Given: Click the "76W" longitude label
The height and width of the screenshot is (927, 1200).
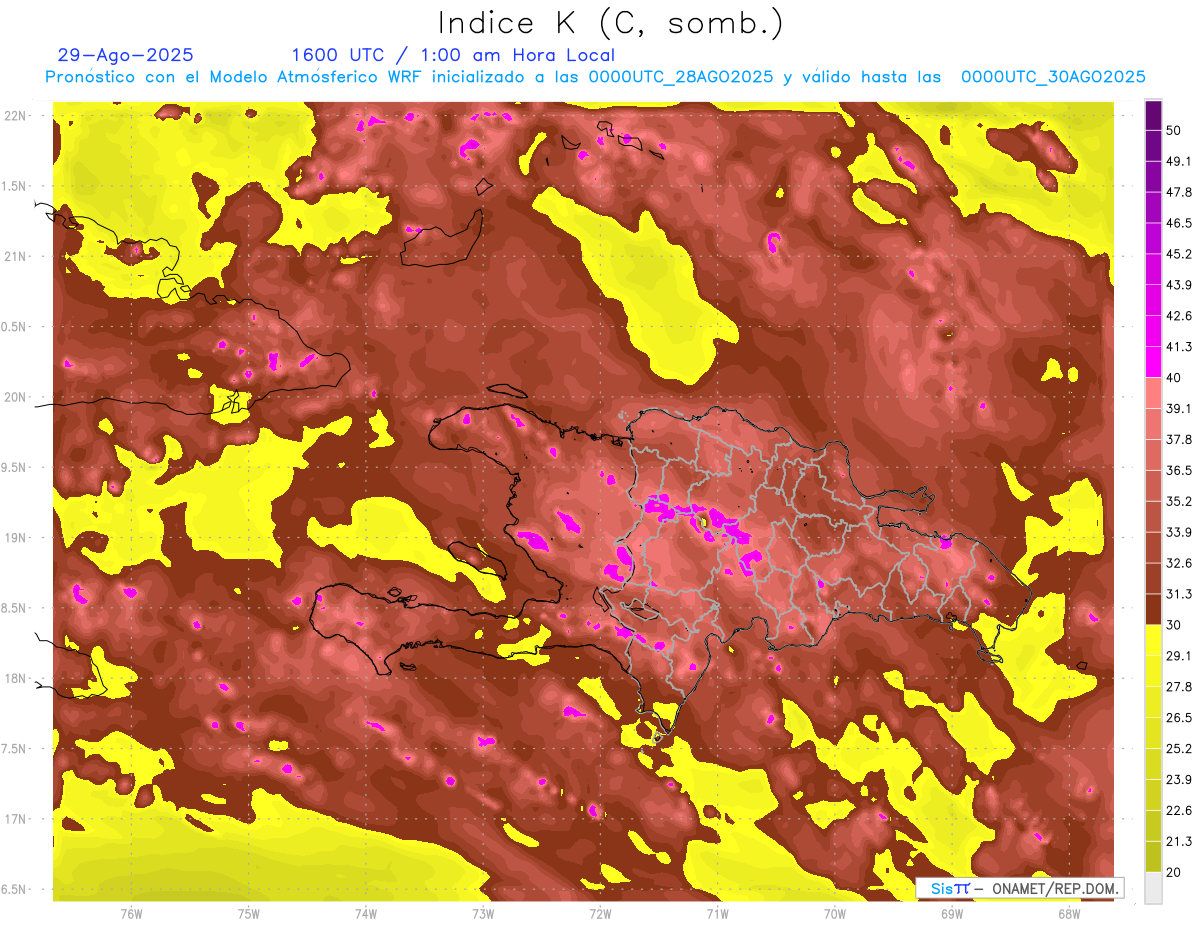Looking at the screenshot, I should point(131,913).
